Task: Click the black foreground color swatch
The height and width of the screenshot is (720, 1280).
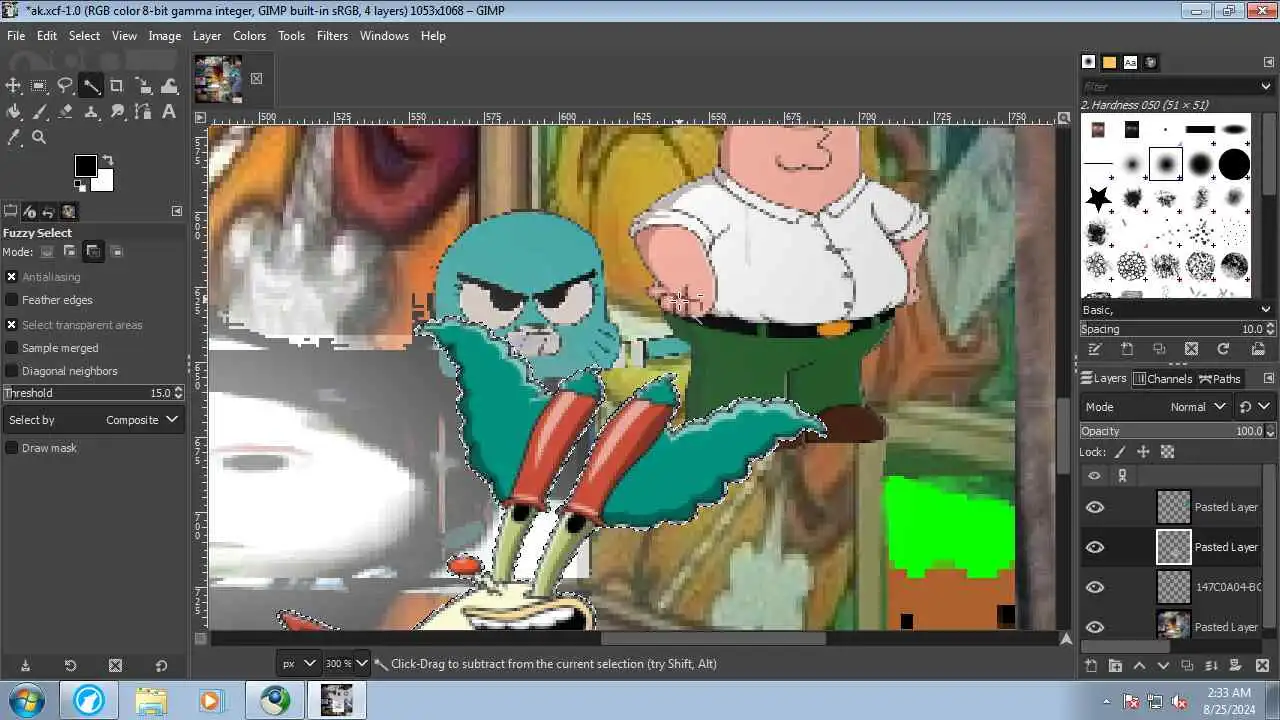Action: [85, 166]
